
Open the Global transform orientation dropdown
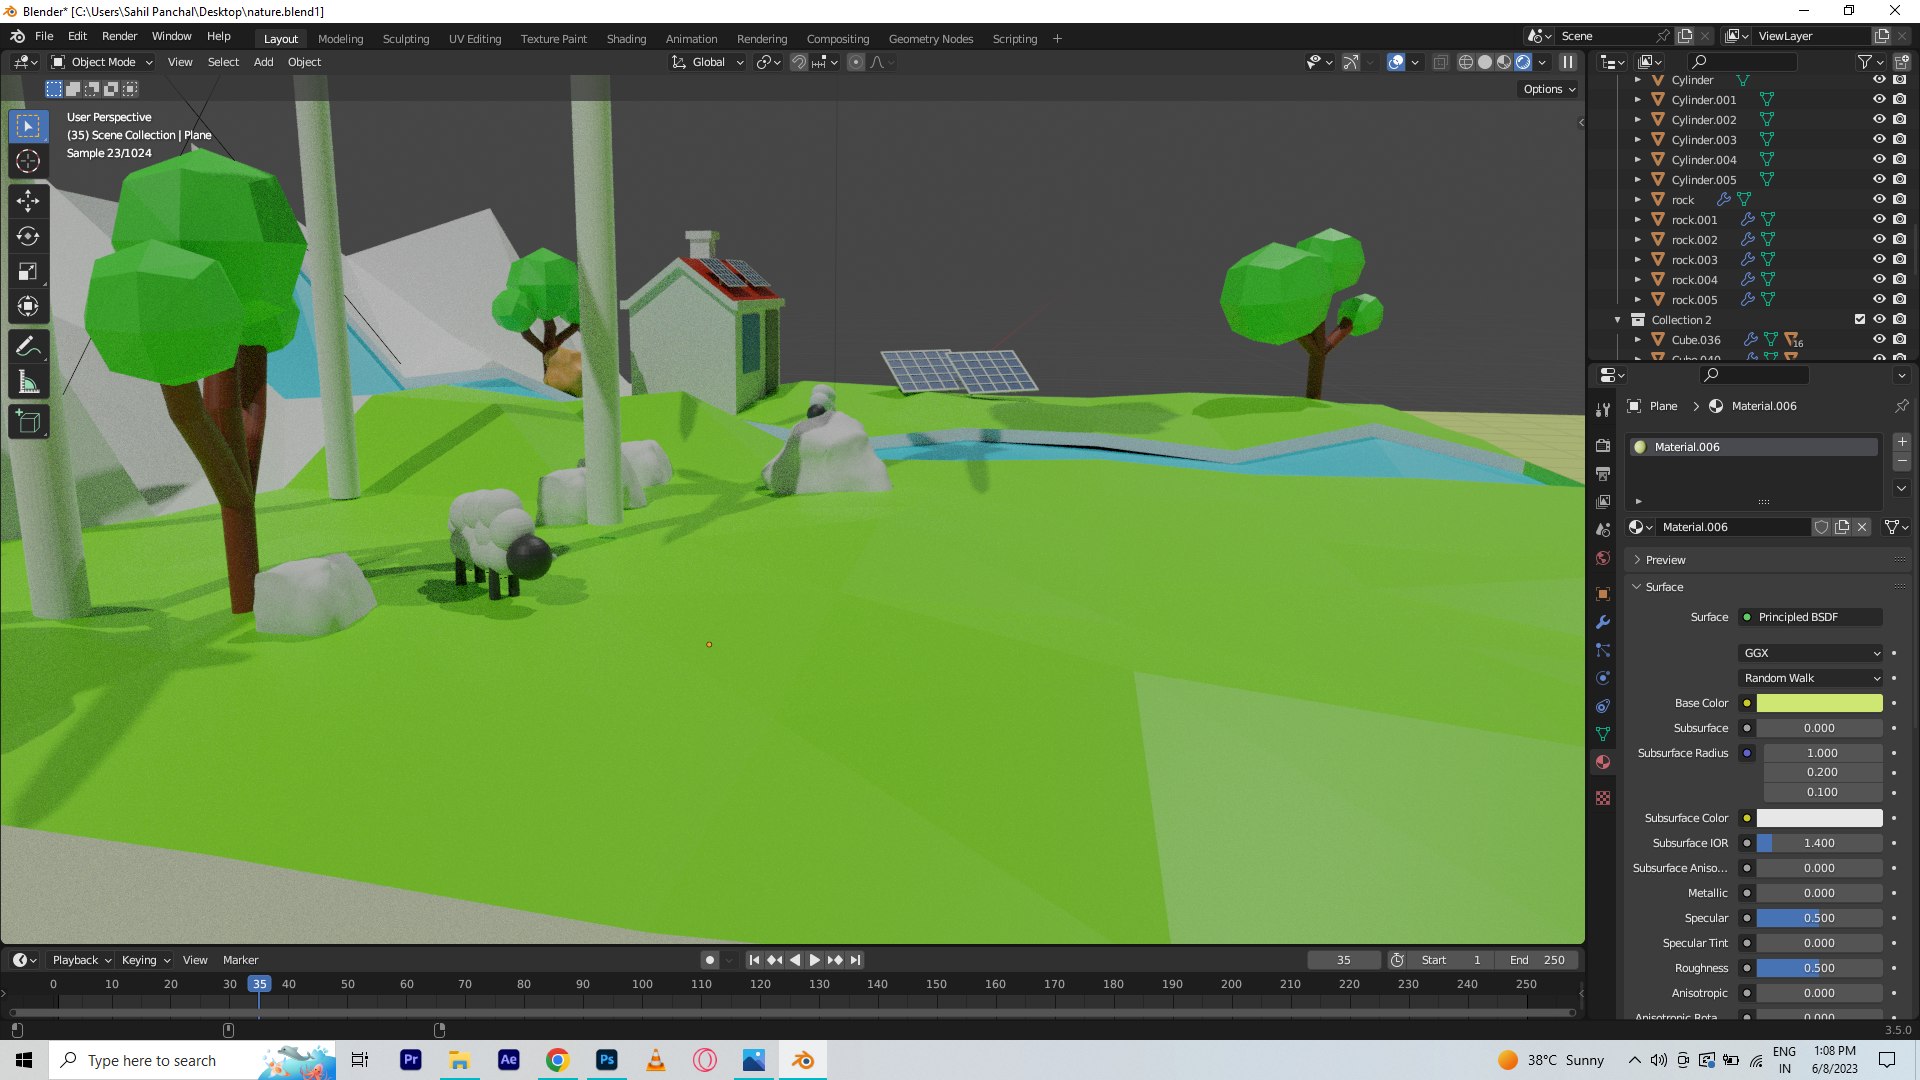[x=708, y=62]
